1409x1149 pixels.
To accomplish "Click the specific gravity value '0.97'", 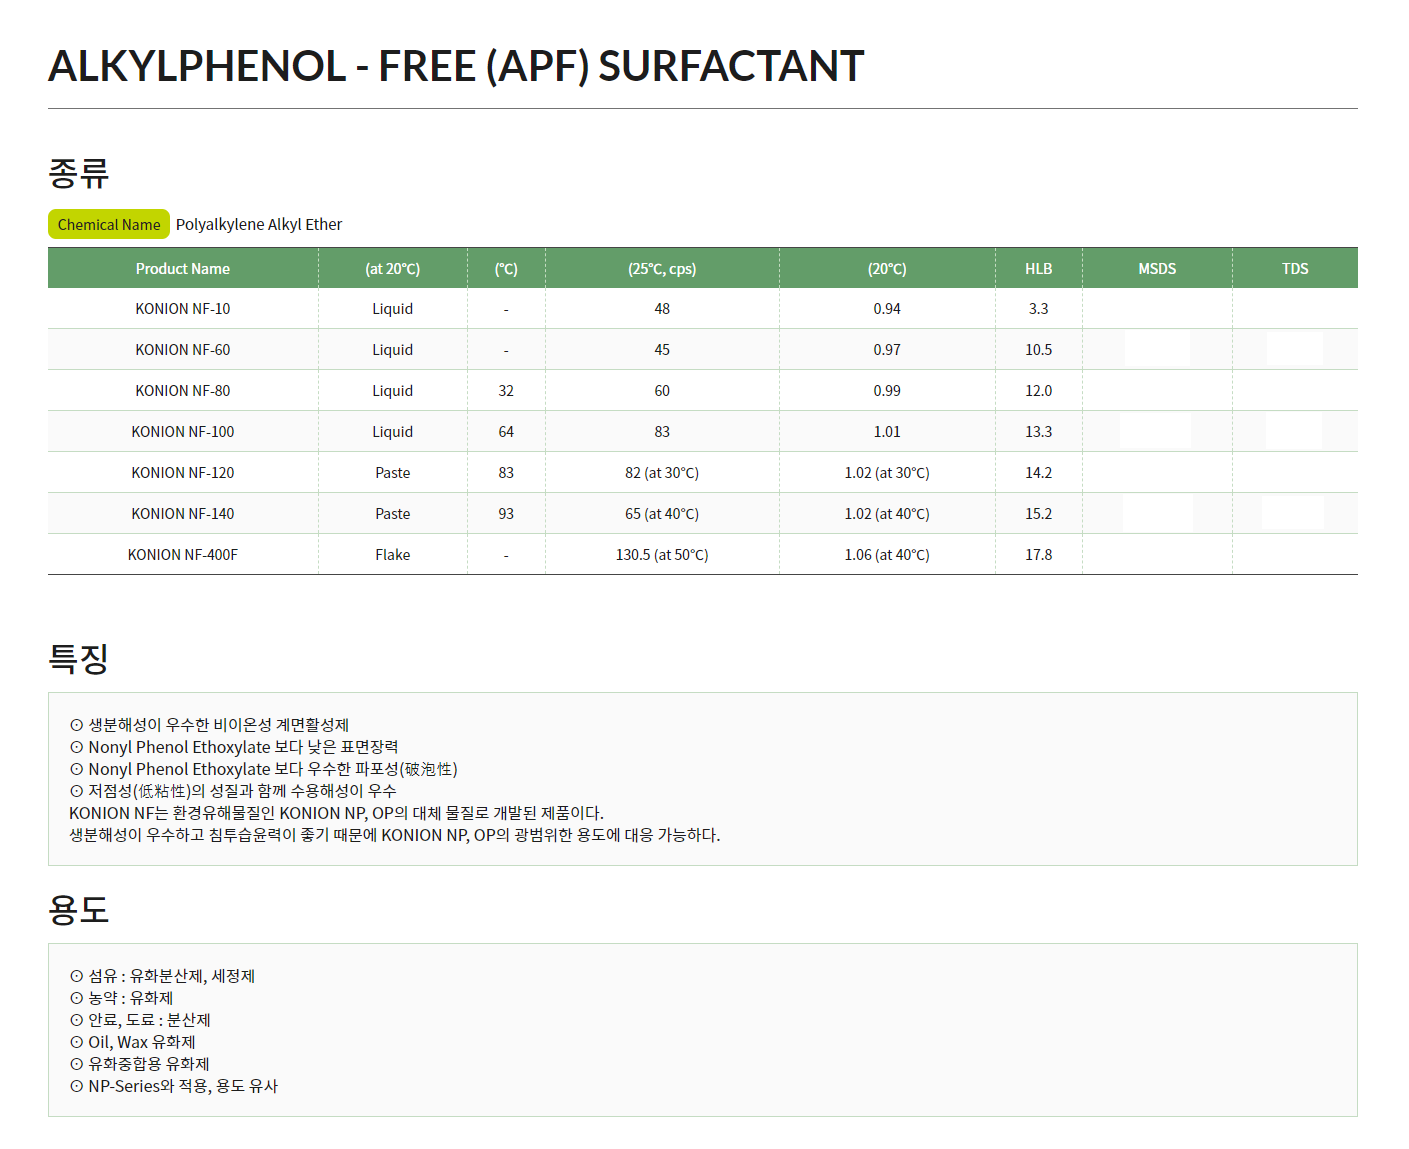I will point(887,350).
